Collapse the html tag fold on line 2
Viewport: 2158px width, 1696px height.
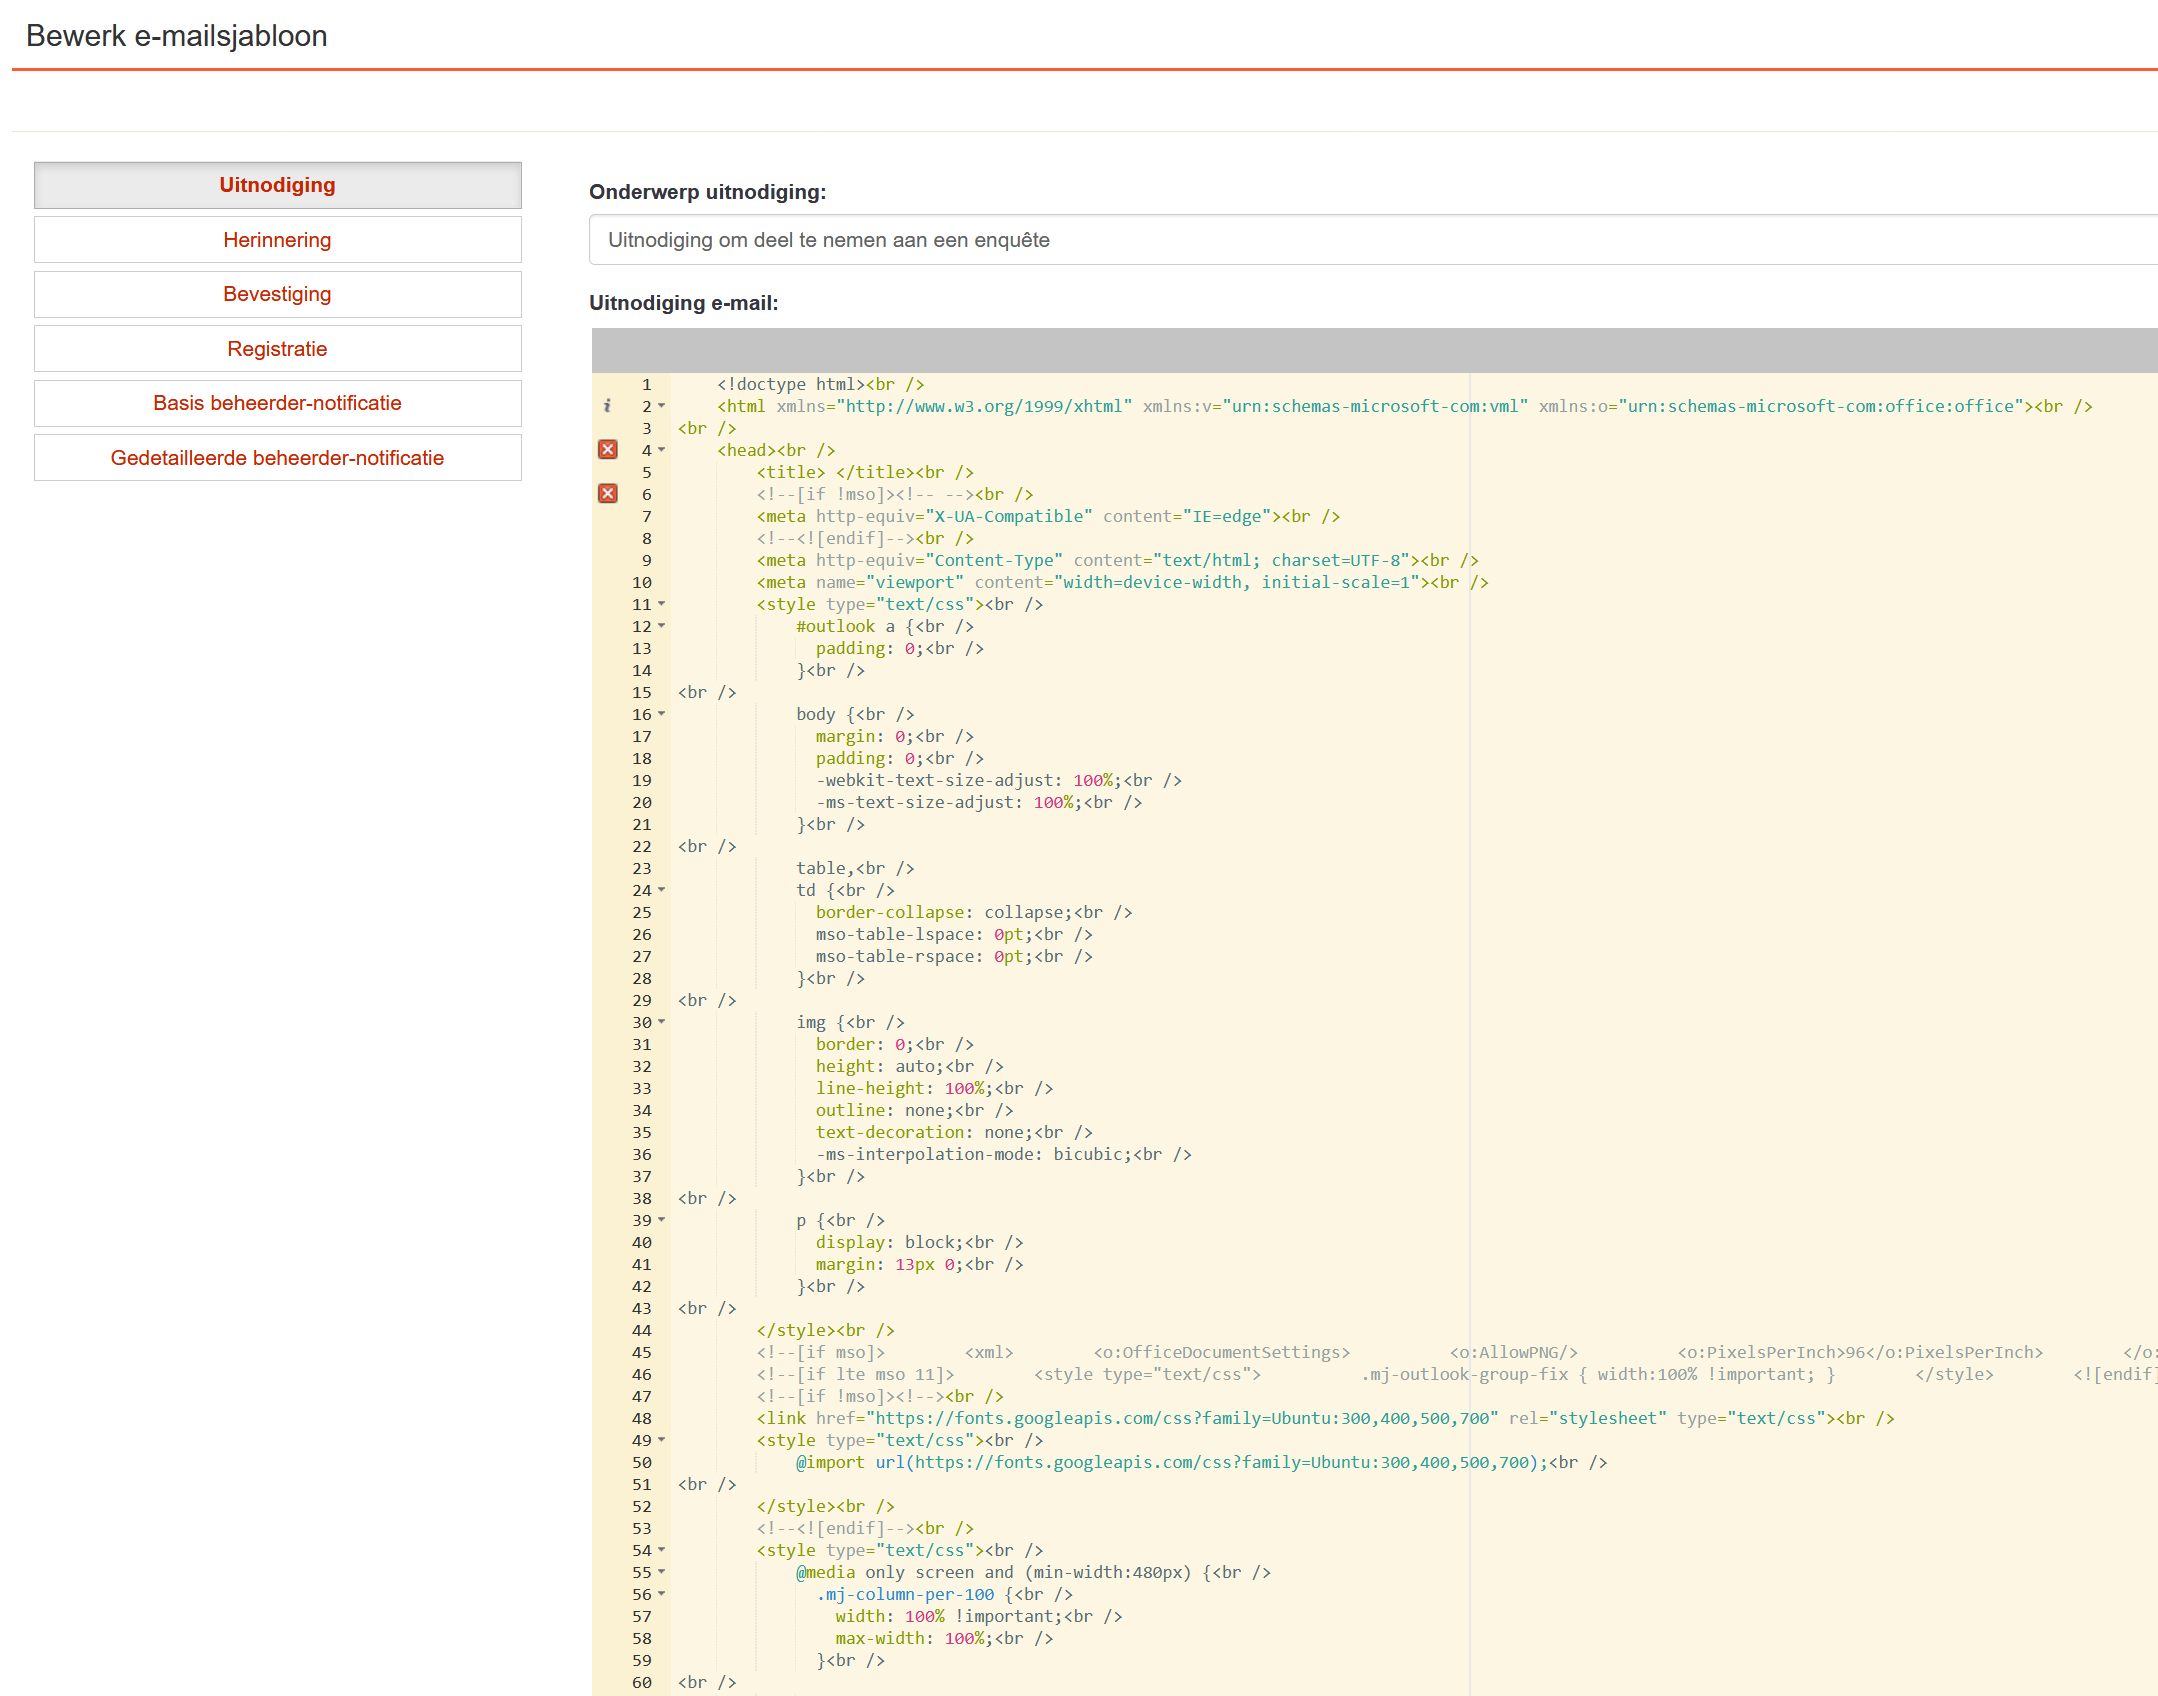pyautogui.click(x=662, y=406)
